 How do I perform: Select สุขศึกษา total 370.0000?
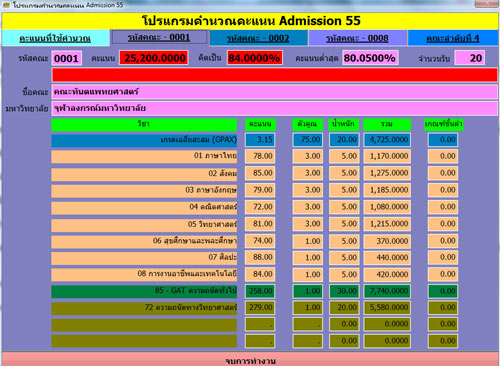pyautogui.click(x=387, y=241)
